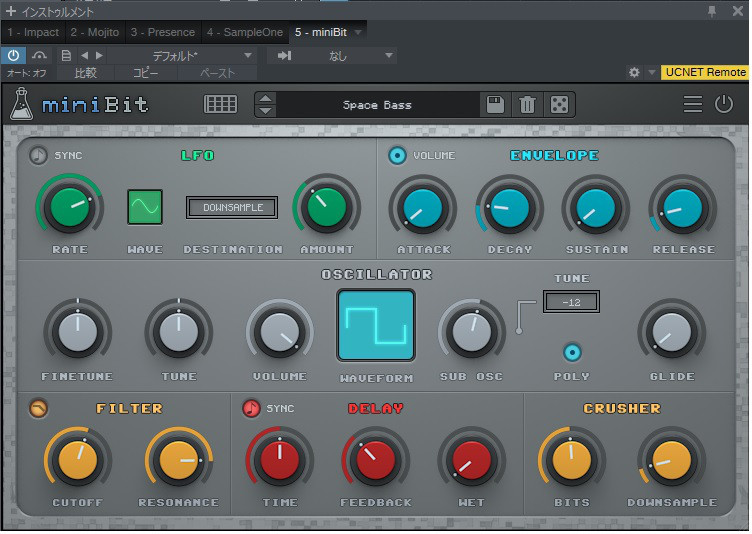Click the 比較 compare button

[86, 73]
